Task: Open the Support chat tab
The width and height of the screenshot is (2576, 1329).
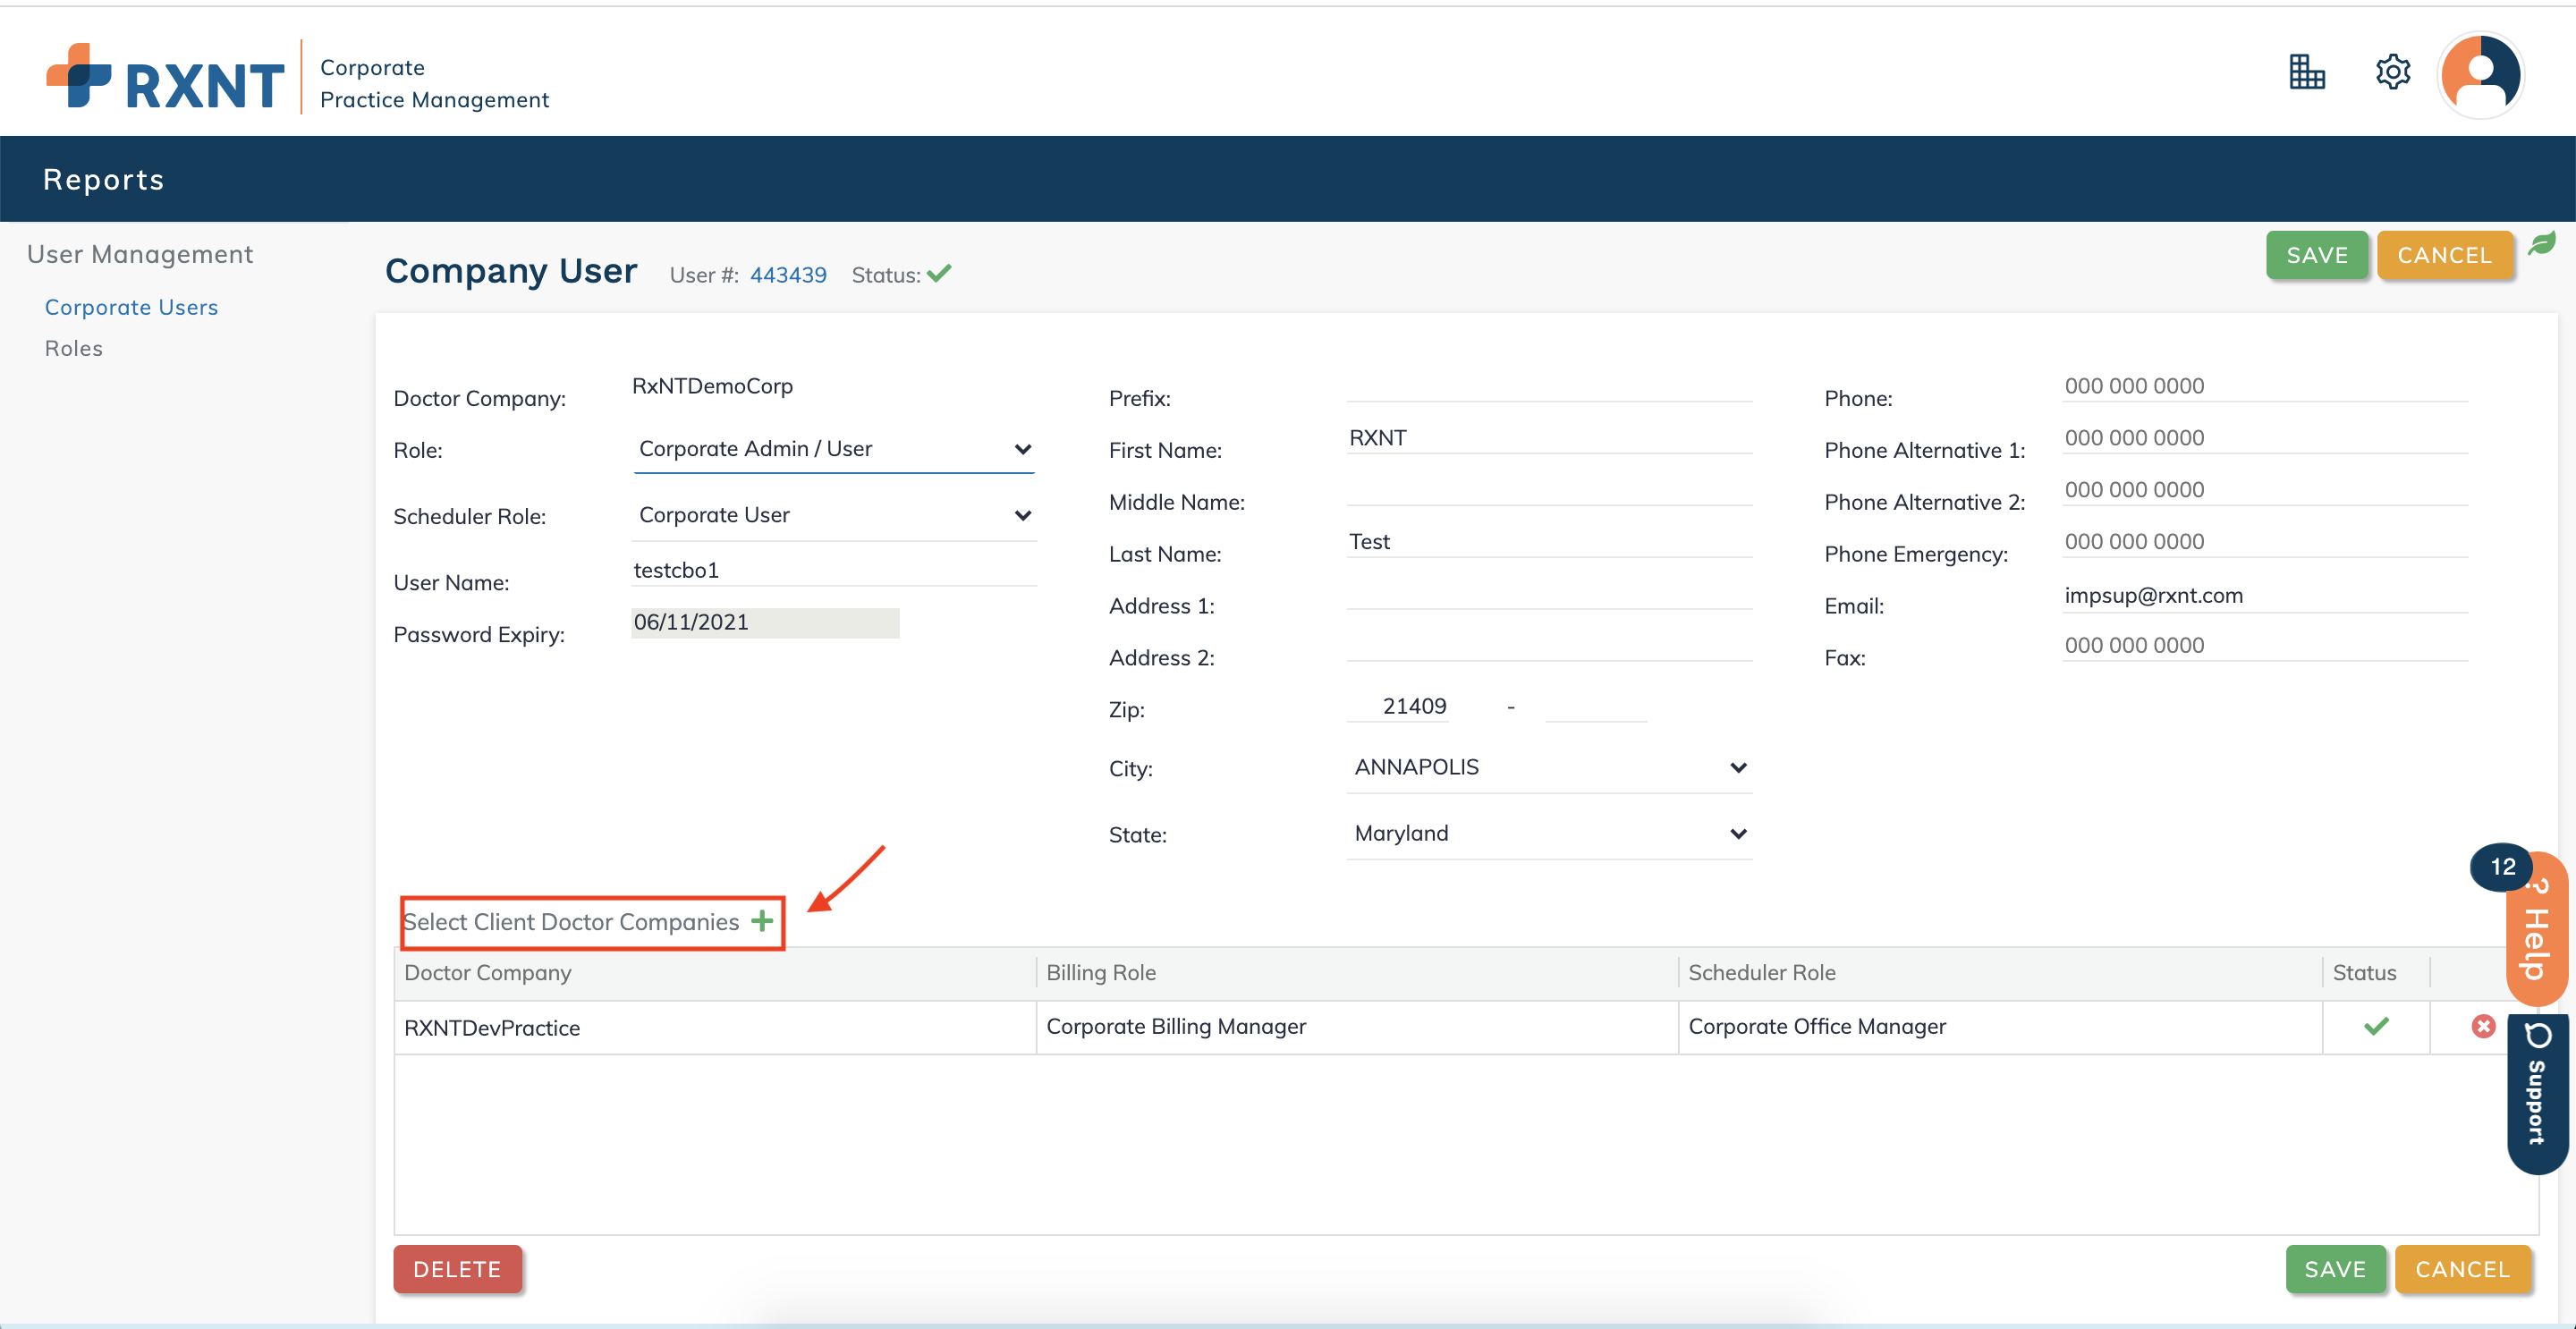Action: coord(2537,1093)
